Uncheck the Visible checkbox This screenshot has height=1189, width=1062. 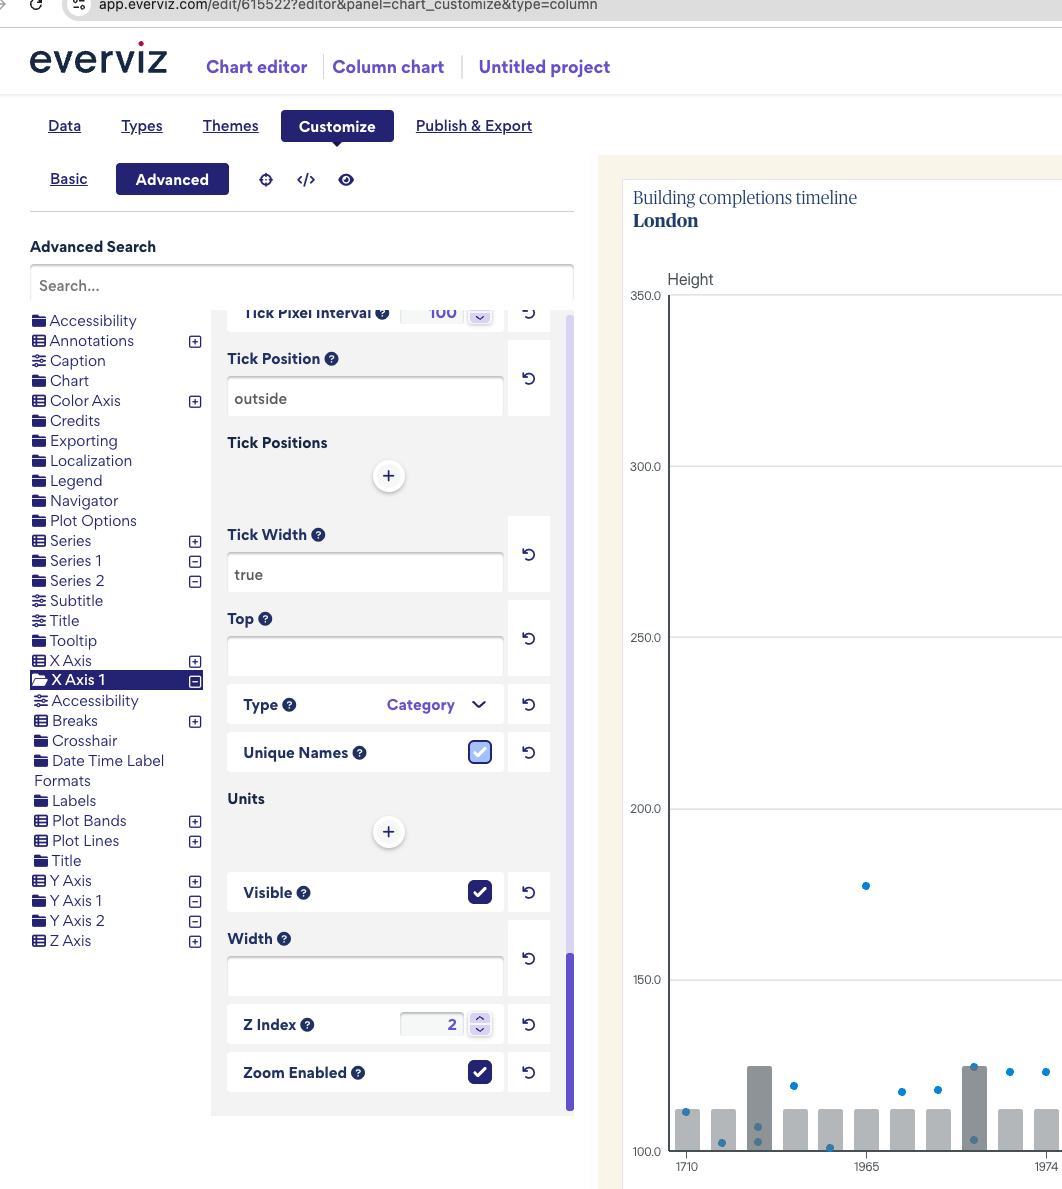click(480, 893)
